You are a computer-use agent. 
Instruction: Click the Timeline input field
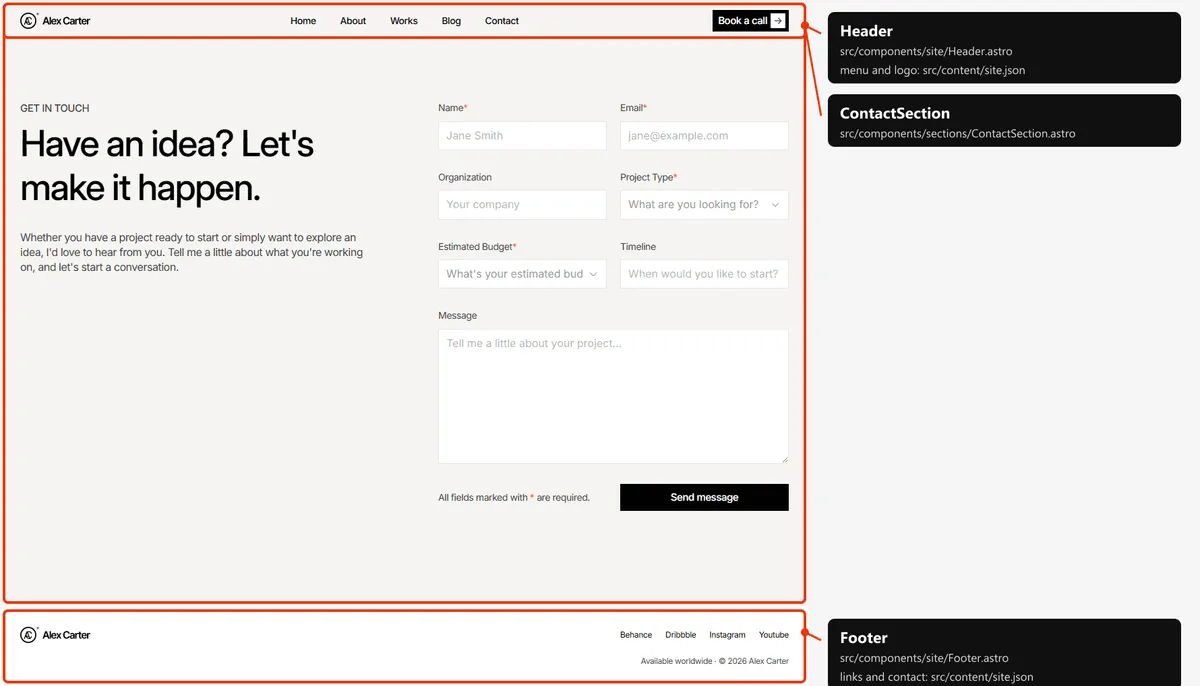(x=704, y=274)
